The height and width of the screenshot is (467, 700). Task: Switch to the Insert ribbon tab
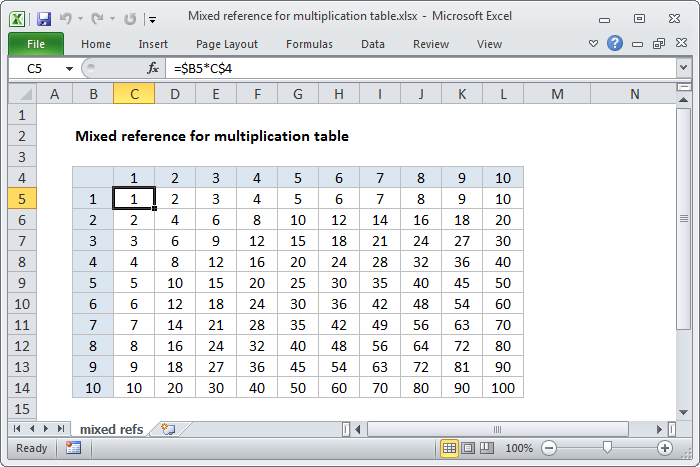[153, 44]
